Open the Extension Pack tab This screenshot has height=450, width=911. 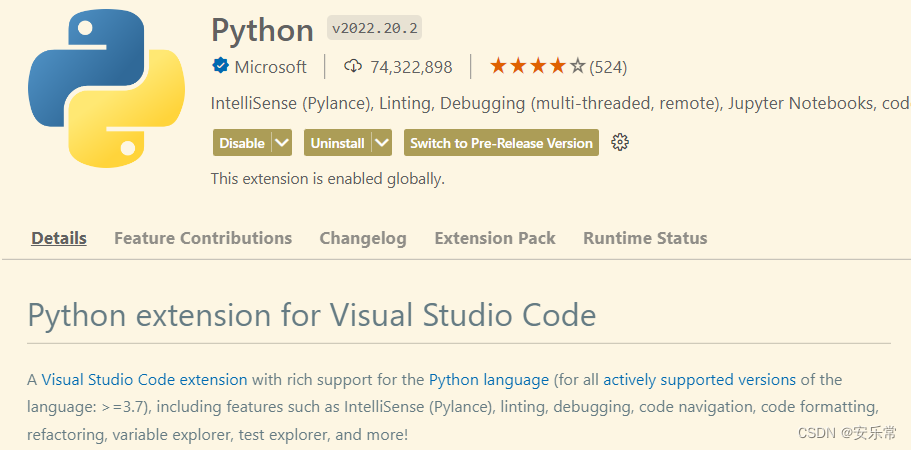click(495, 238)
